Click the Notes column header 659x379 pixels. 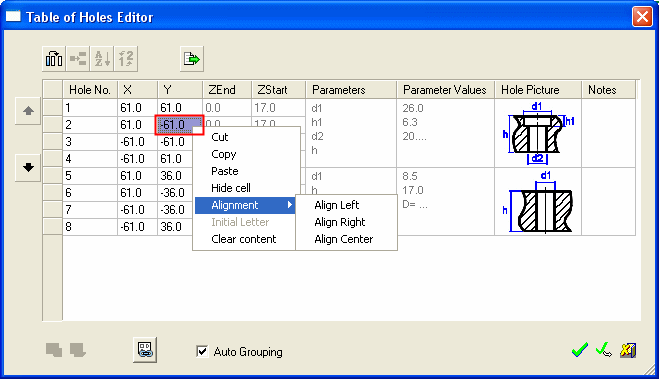(609, 90)
